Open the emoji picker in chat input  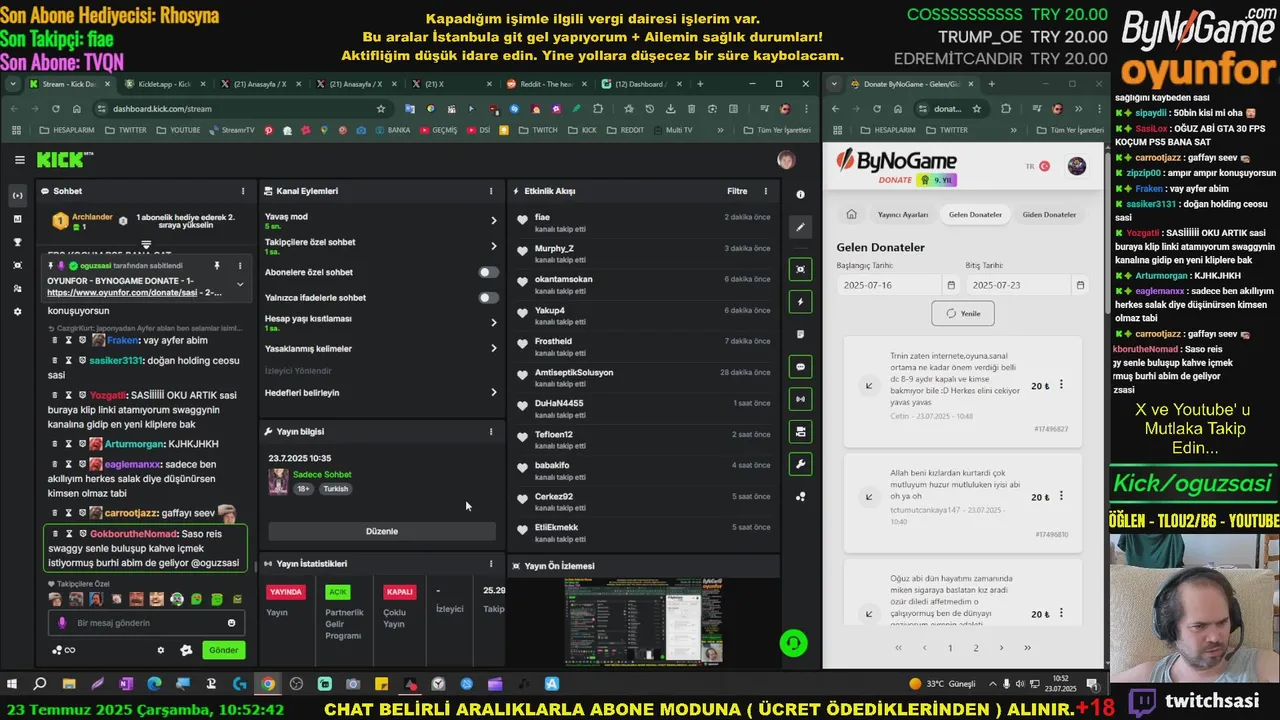(232, 623)
